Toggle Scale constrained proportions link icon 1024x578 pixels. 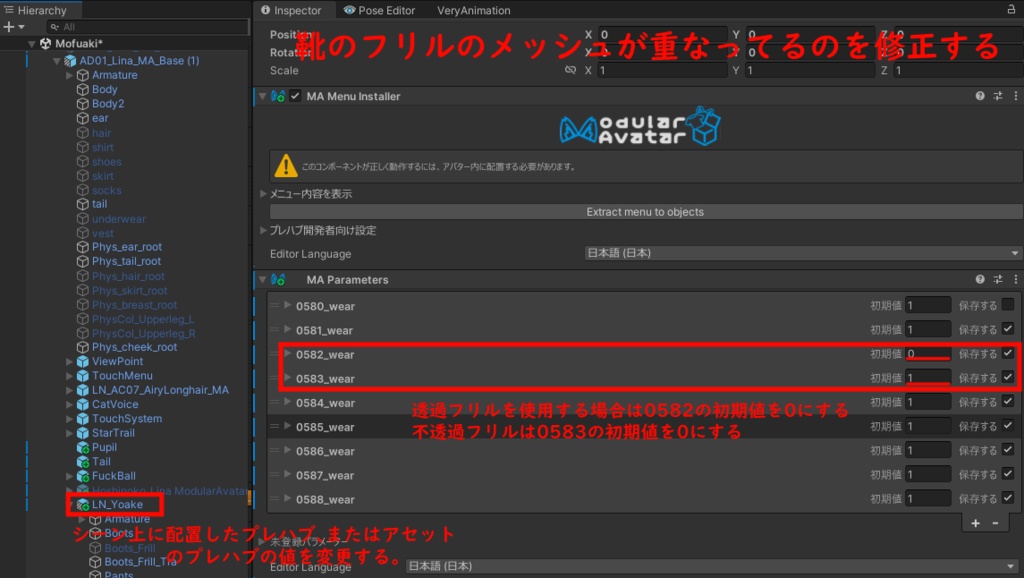coord(570,70)
